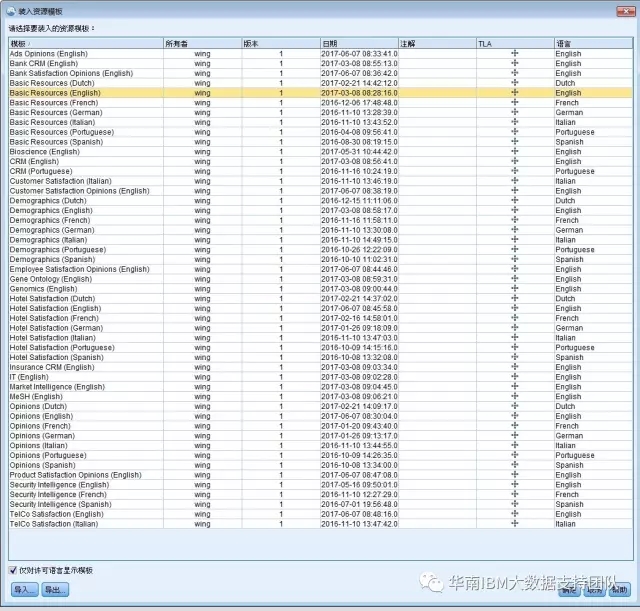The height and width of the screenshot is (611, 640).
Task: Click TLA icon in Hotel Satisfaction (Spanish) row
Action: click(x=515, y=357)
